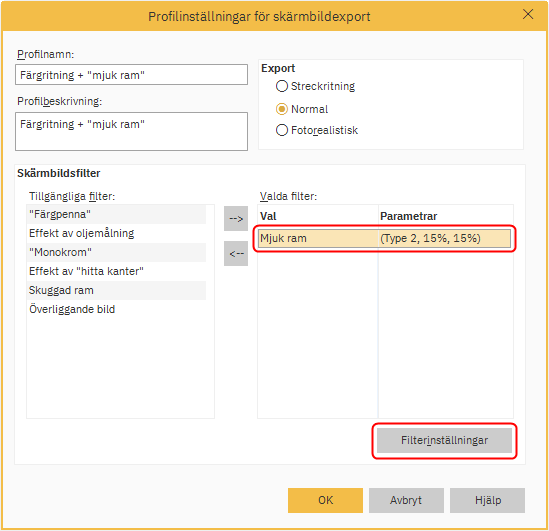Viewport: 549px width, 531px height.
Task: Click the Profilbeskrivning text box
Action: click(x=131, y=131)
